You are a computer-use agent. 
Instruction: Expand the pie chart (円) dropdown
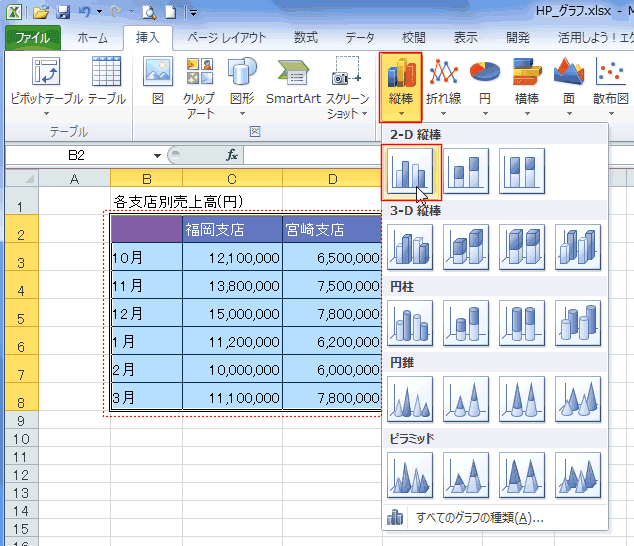(x=485, y=82)
